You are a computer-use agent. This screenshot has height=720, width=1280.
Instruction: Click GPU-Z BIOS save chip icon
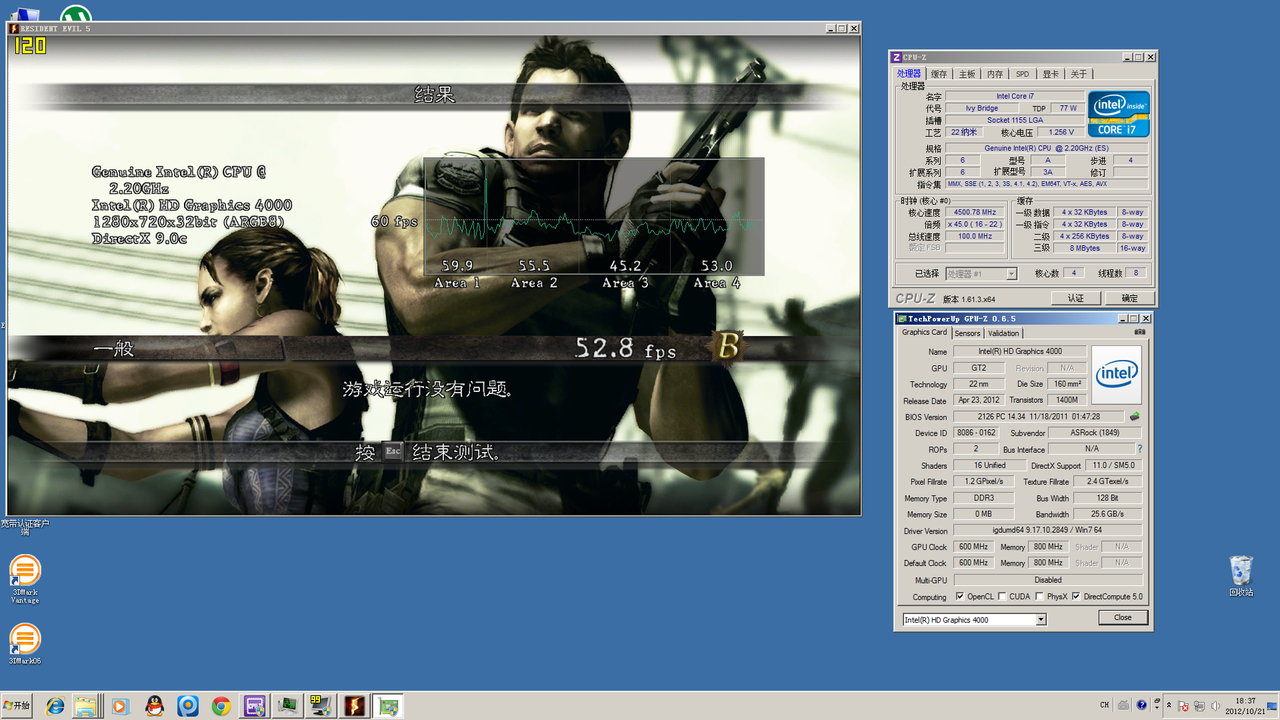coord(1134,416)
